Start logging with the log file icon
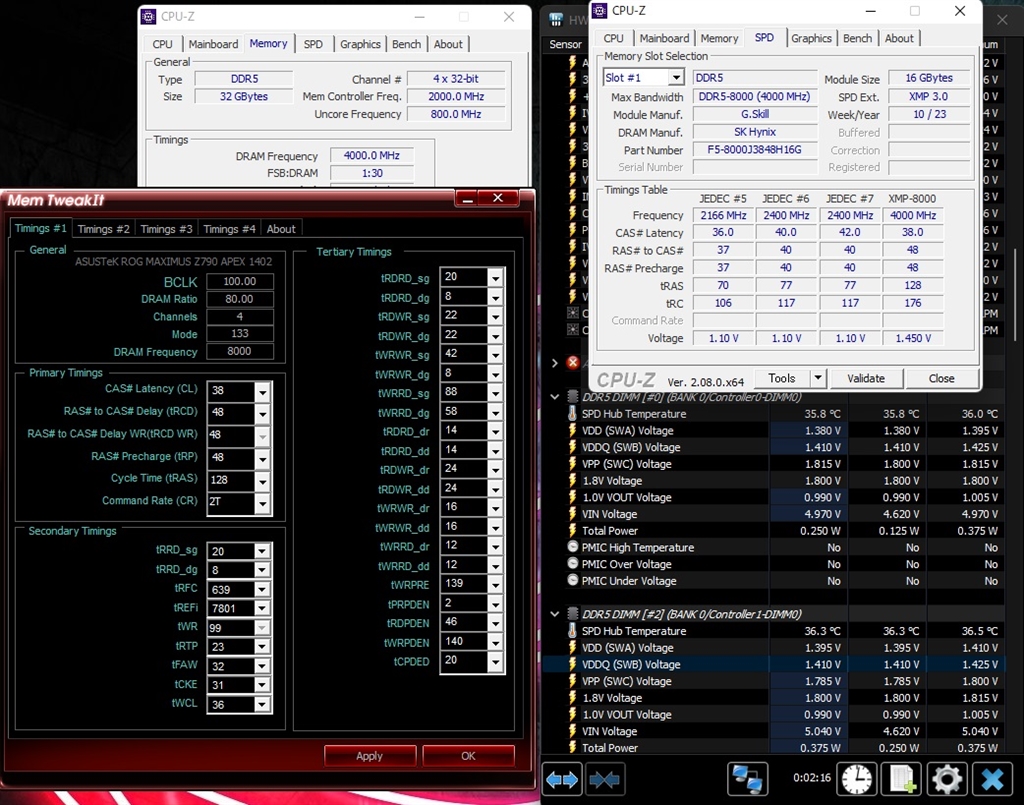The image size is (1024, 805). click(903, 778)
